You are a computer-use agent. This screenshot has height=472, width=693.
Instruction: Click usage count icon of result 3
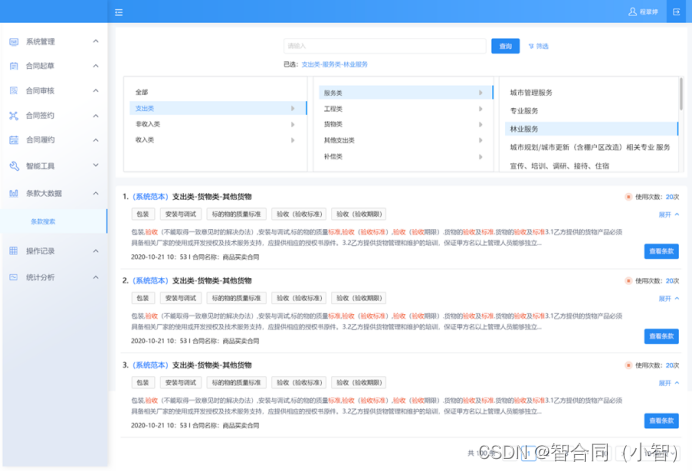pyautogui.click(x=628, y=365)
